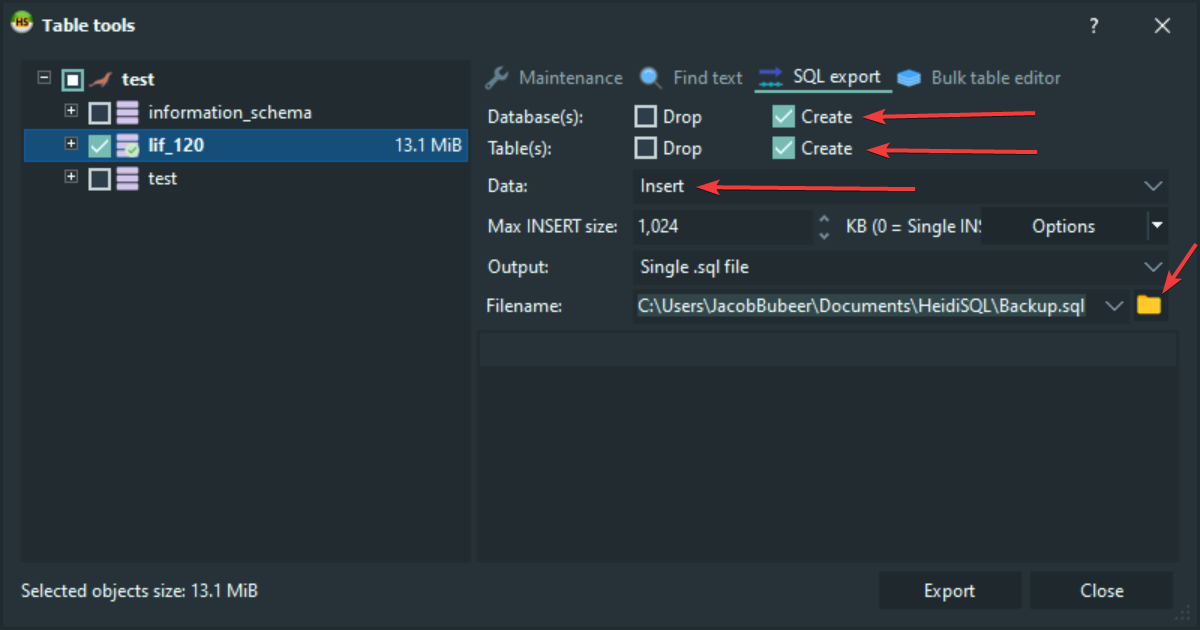Screen dimensions: 1200x630
Task: Uncheck Create for Table(s)
Action: (784, 149)
